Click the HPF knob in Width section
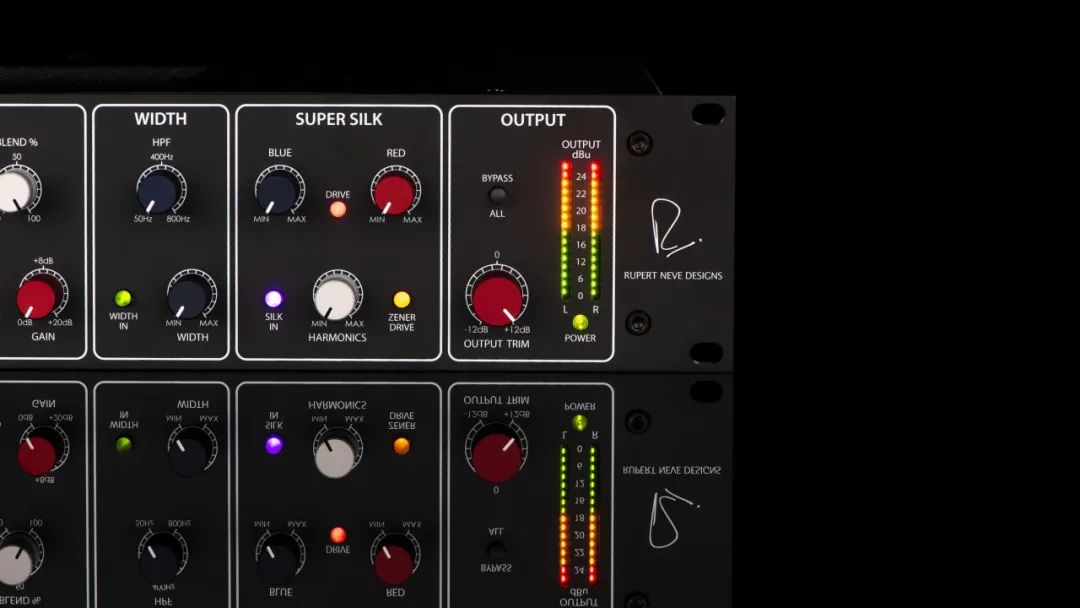Screen dimensions: 1080x608 click(x=160, y=190)
